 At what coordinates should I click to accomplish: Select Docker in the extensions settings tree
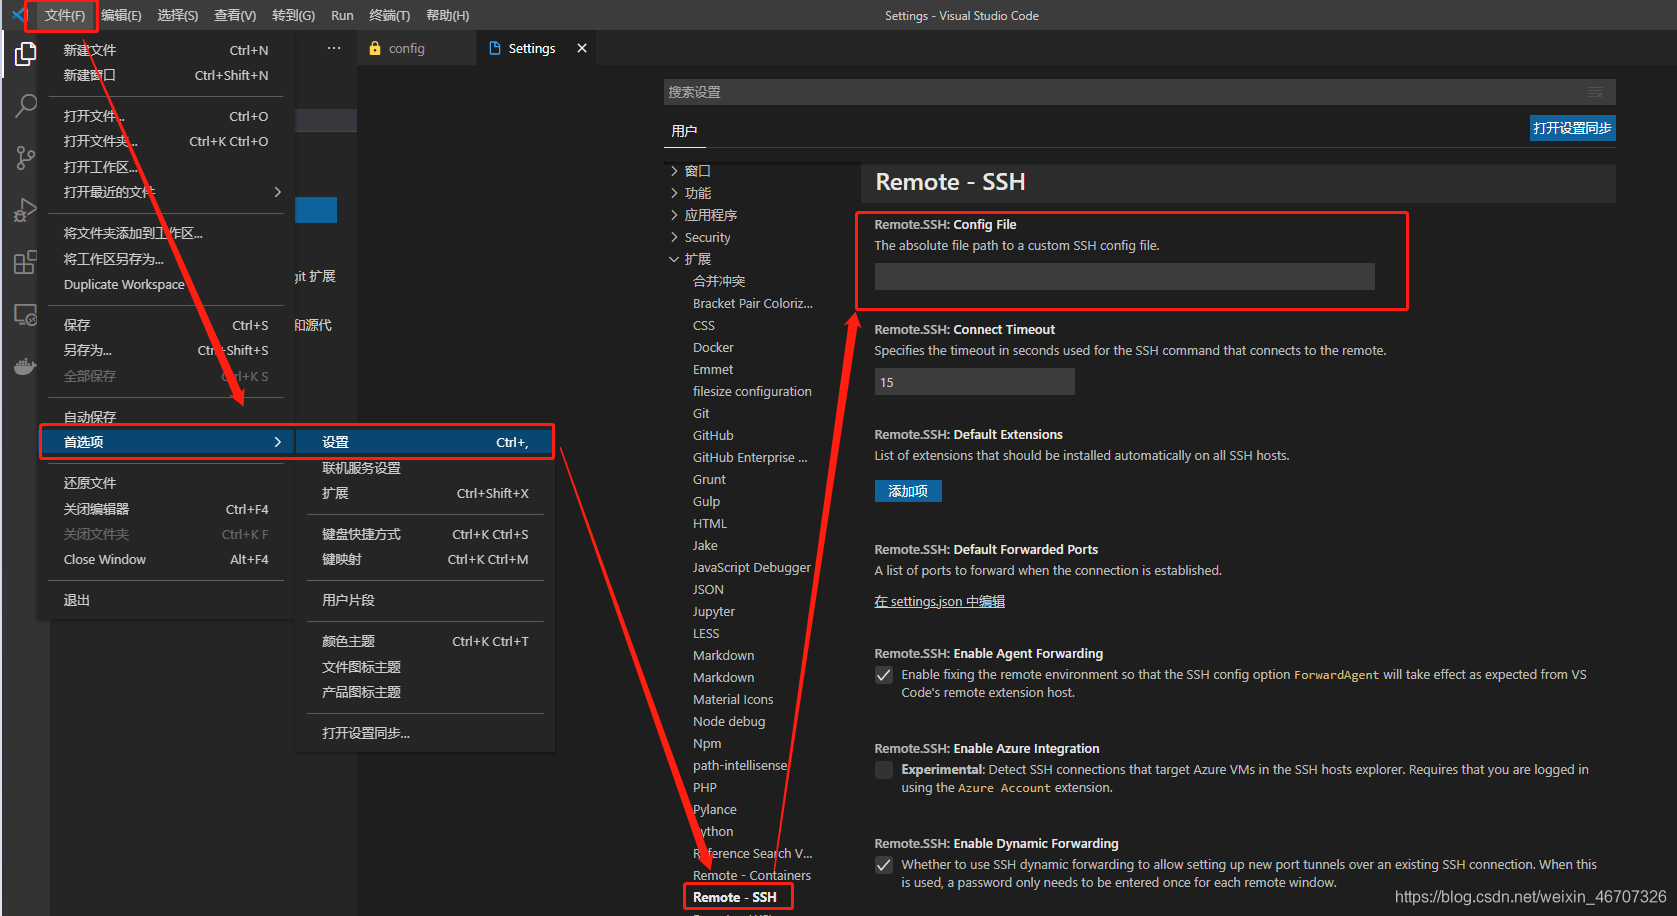point(713,347)
